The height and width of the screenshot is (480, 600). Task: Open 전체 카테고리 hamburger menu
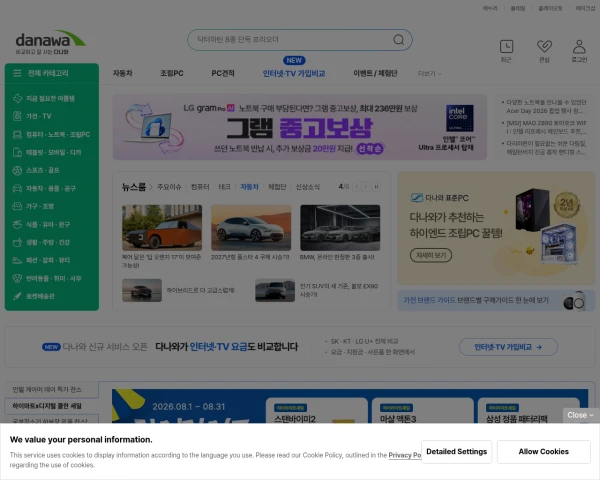click(x=17, y=73)
